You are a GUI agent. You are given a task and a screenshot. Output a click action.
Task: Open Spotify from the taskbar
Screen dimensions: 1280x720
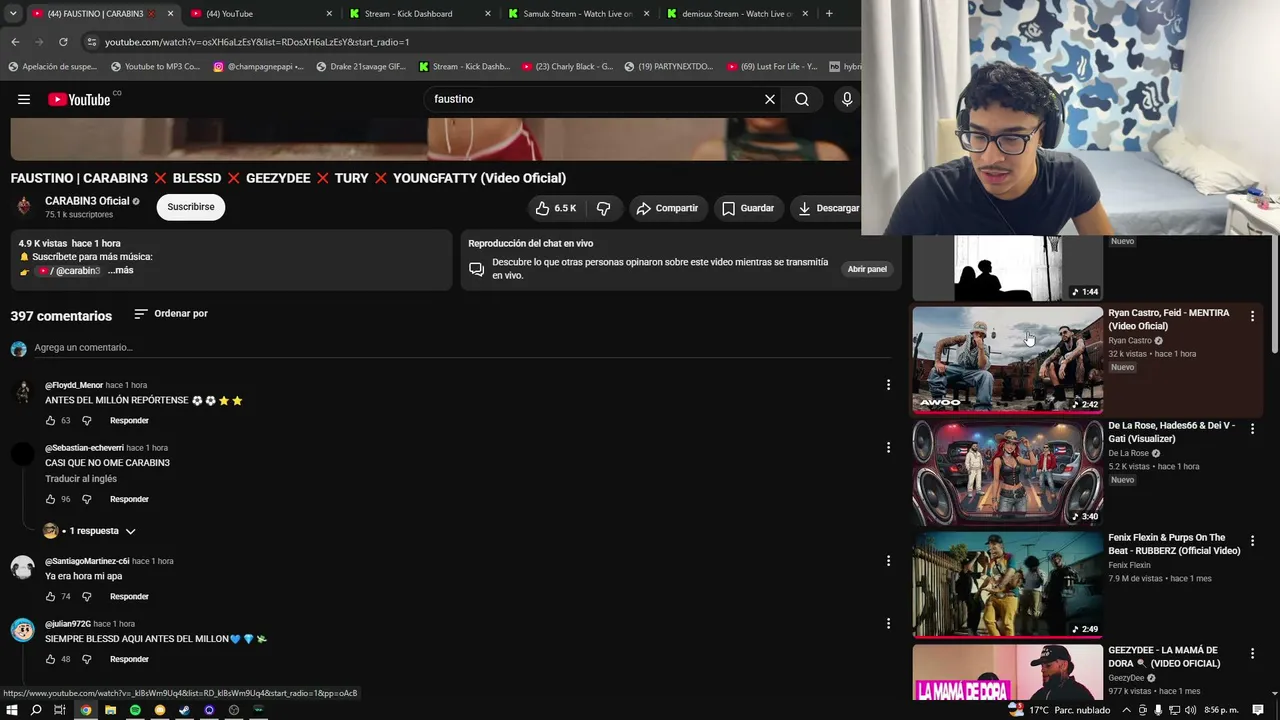pos(135,710)
